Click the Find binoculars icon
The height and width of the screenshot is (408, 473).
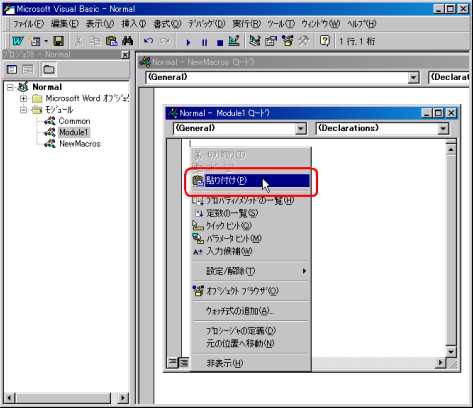pyautogui.click(x=128, y=41)
